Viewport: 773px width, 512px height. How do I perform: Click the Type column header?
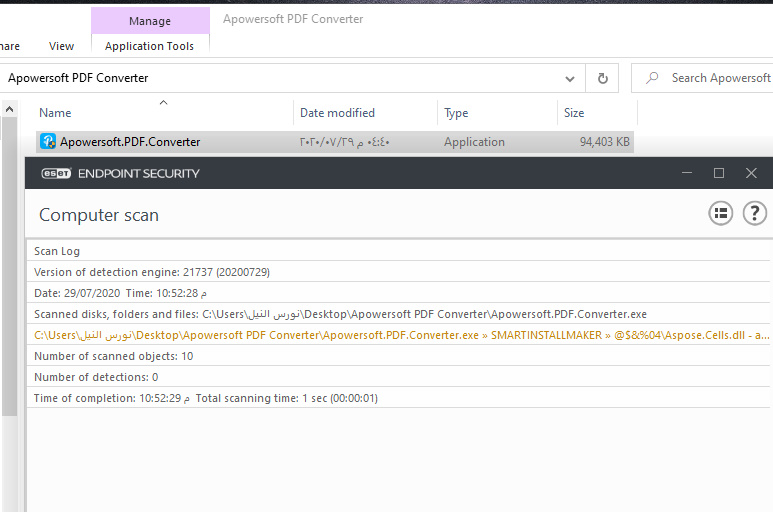[456, 113]
